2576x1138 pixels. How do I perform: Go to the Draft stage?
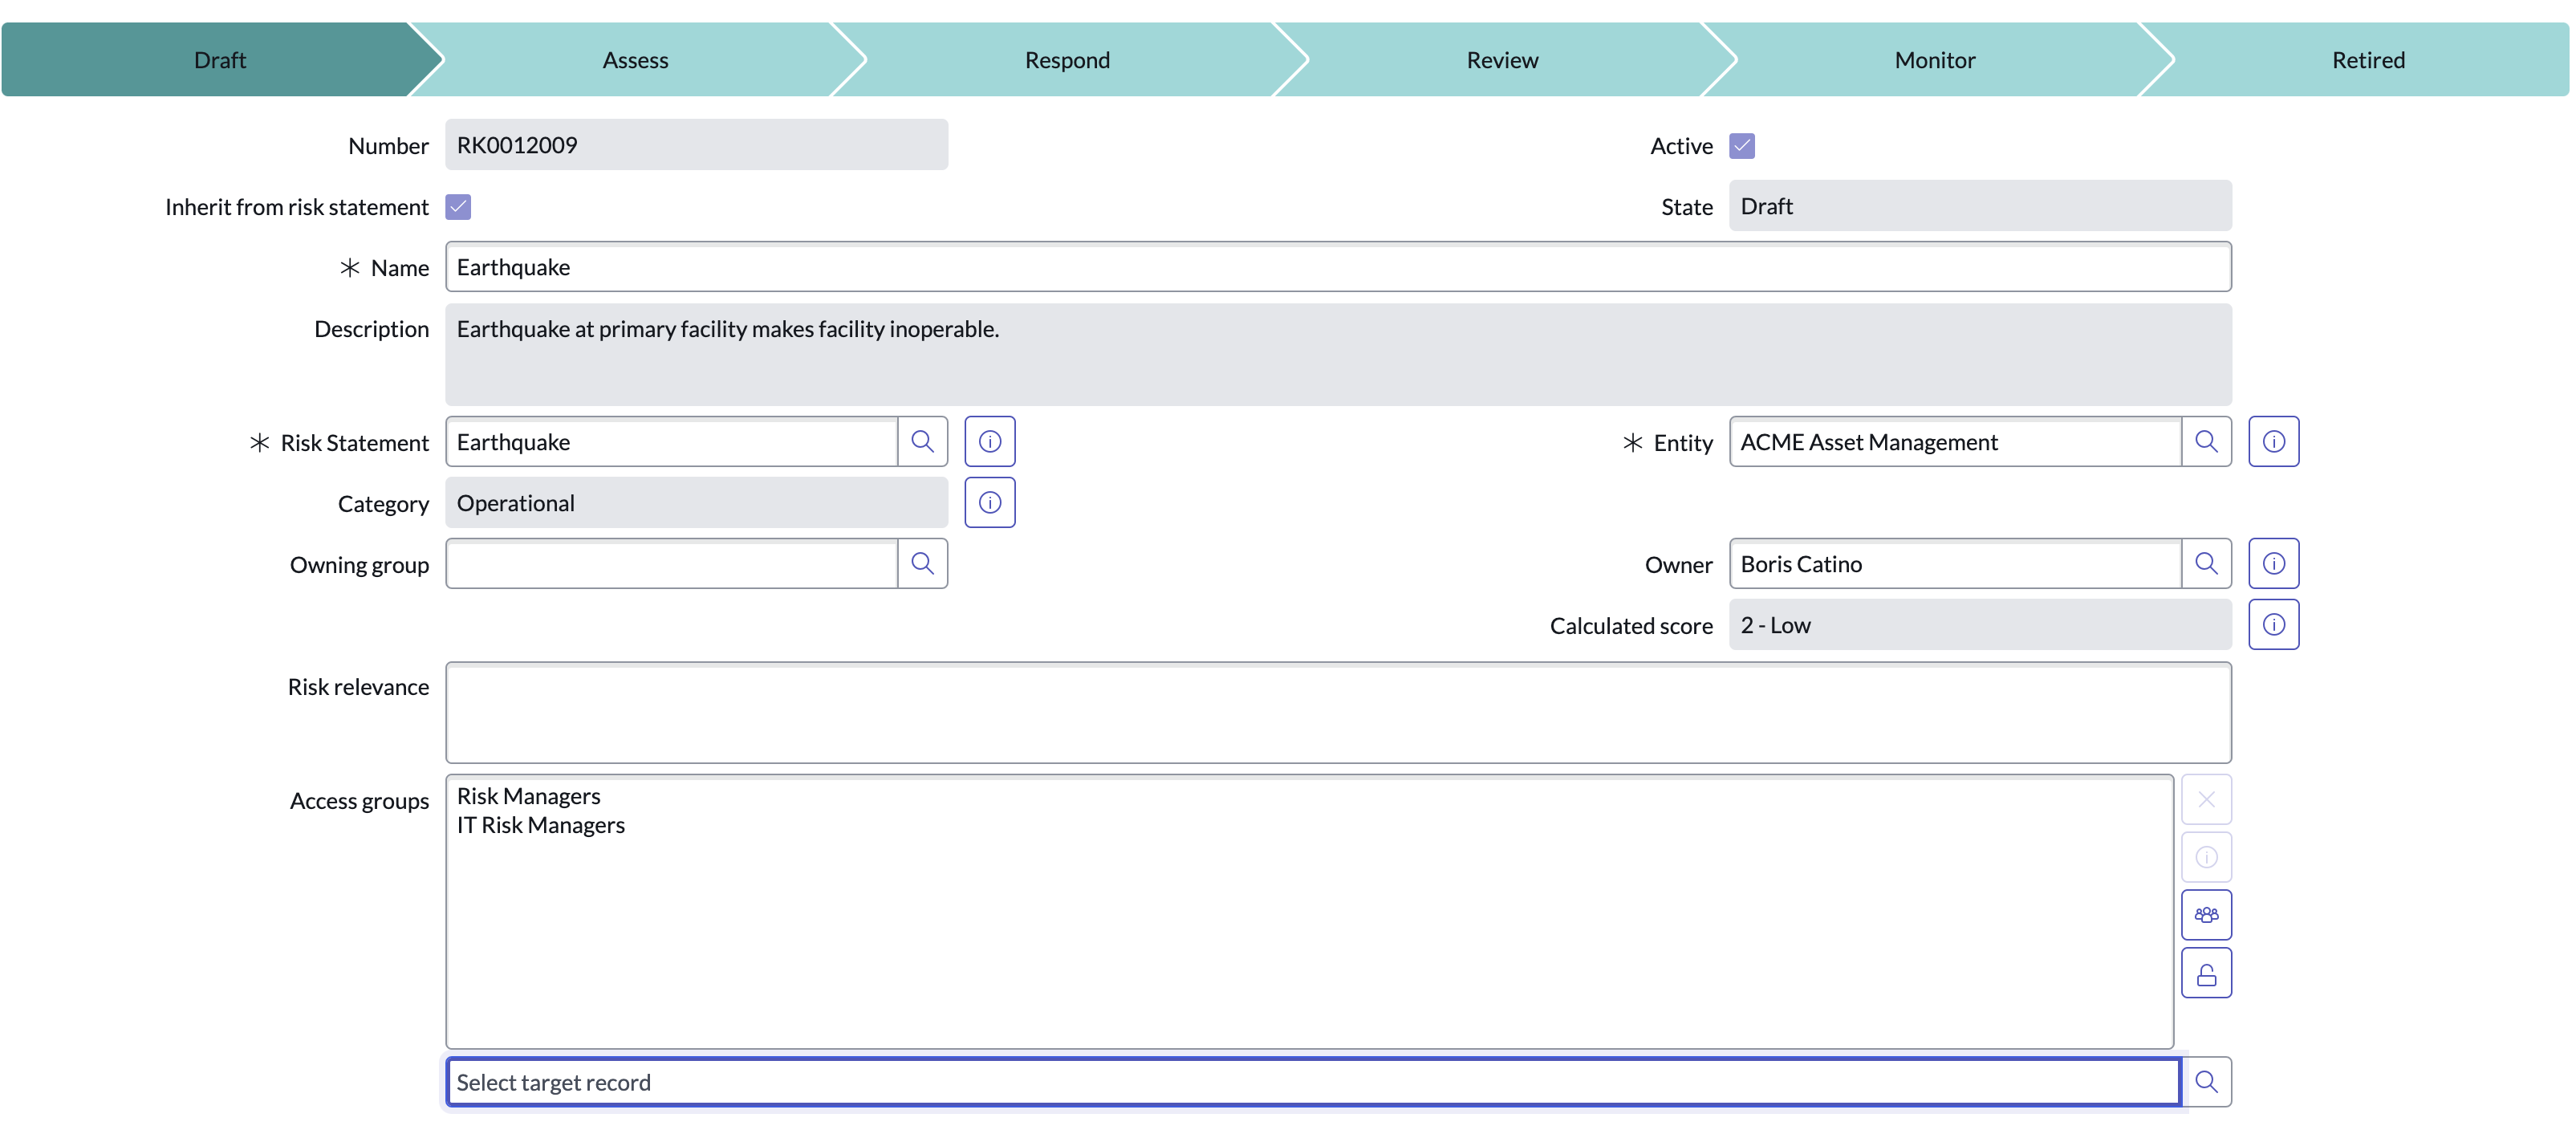click(220, 60)
